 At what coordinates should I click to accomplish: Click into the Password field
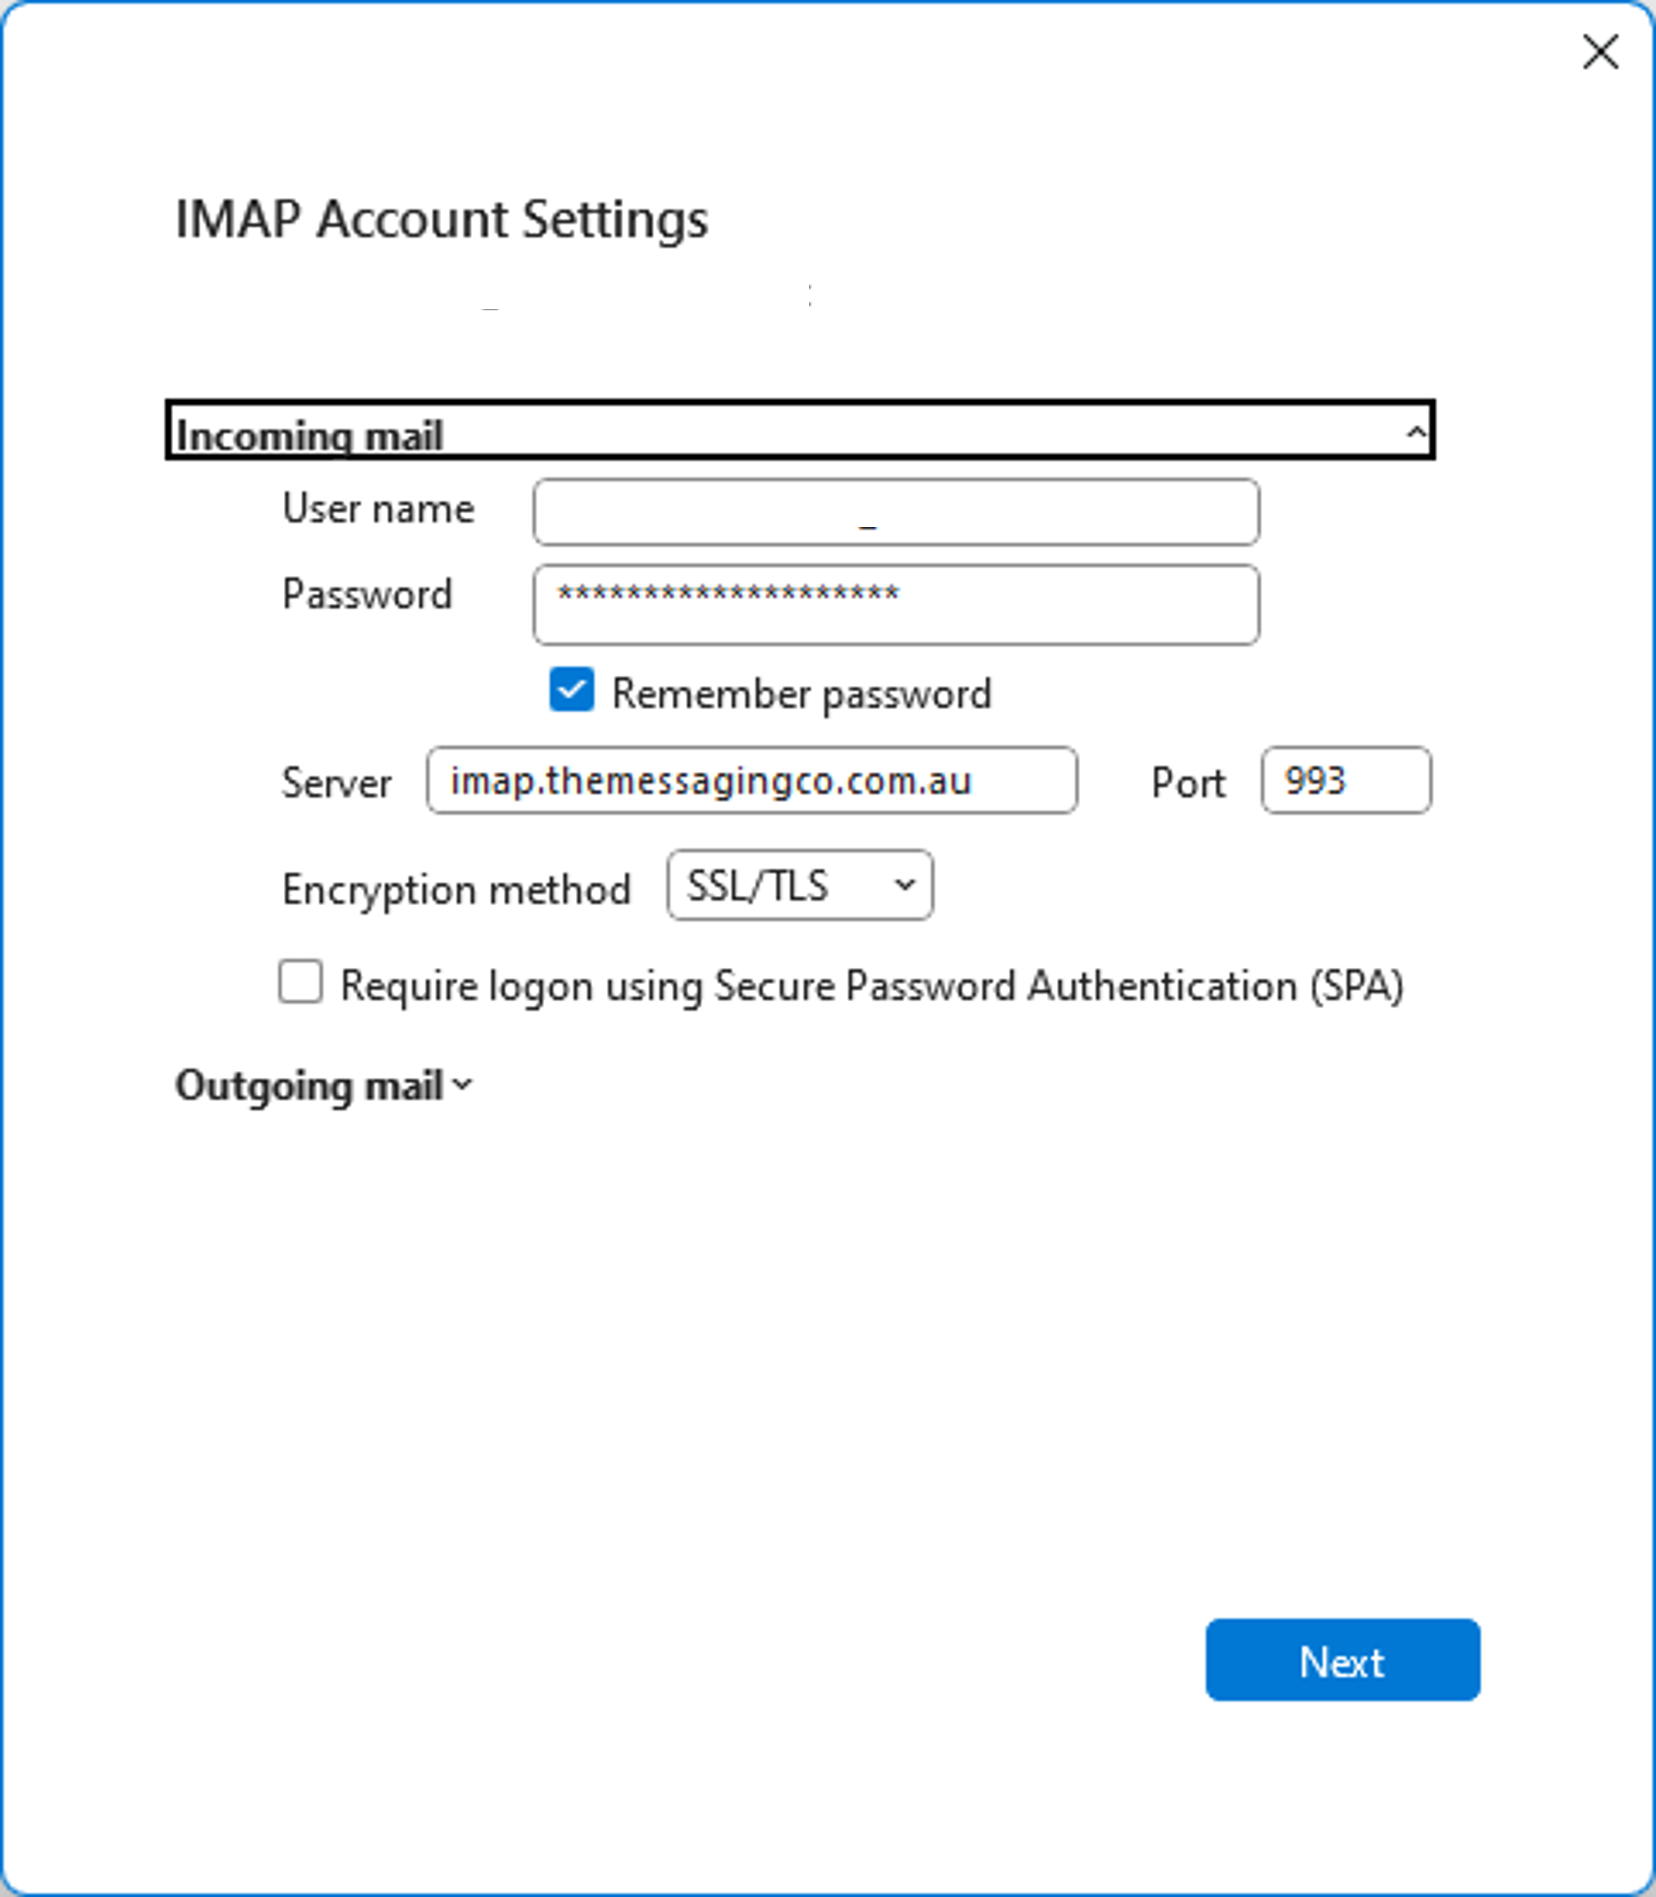pos(896,605)
